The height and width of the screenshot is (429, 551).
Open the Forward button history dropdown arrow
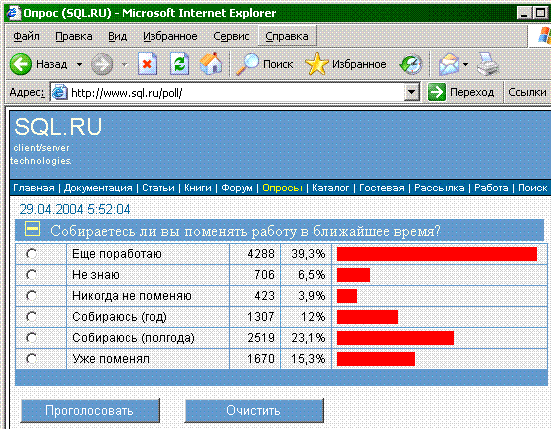coord(124,64)
